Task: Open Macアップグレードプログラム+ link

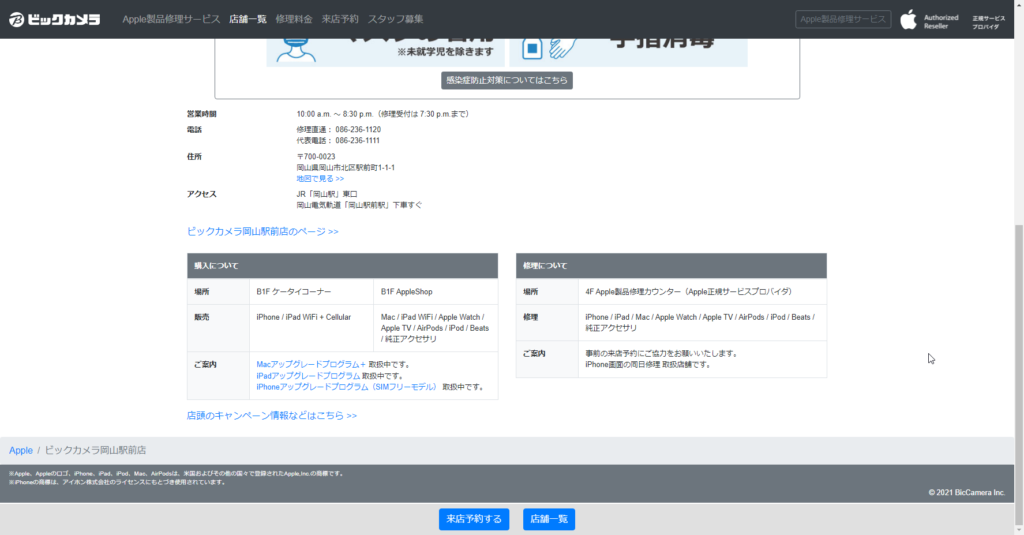Action: tap(311, 364)
